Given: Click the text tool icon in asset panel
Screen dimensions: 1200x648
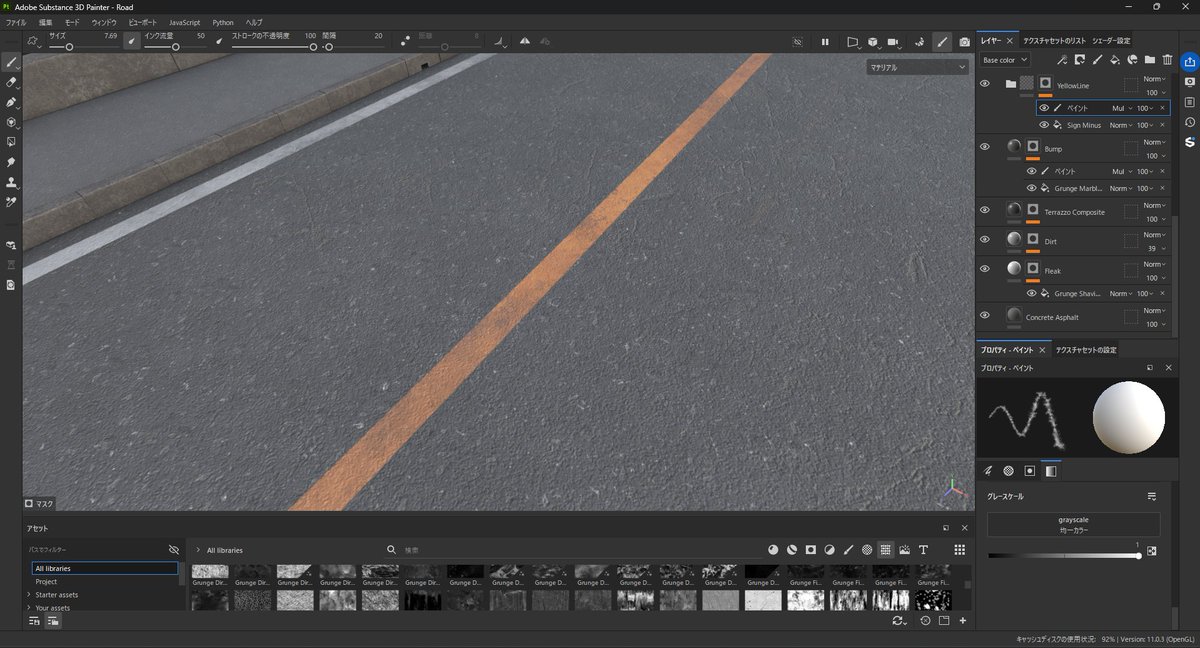Looking at the screenshot, I should tap(922, 550).
